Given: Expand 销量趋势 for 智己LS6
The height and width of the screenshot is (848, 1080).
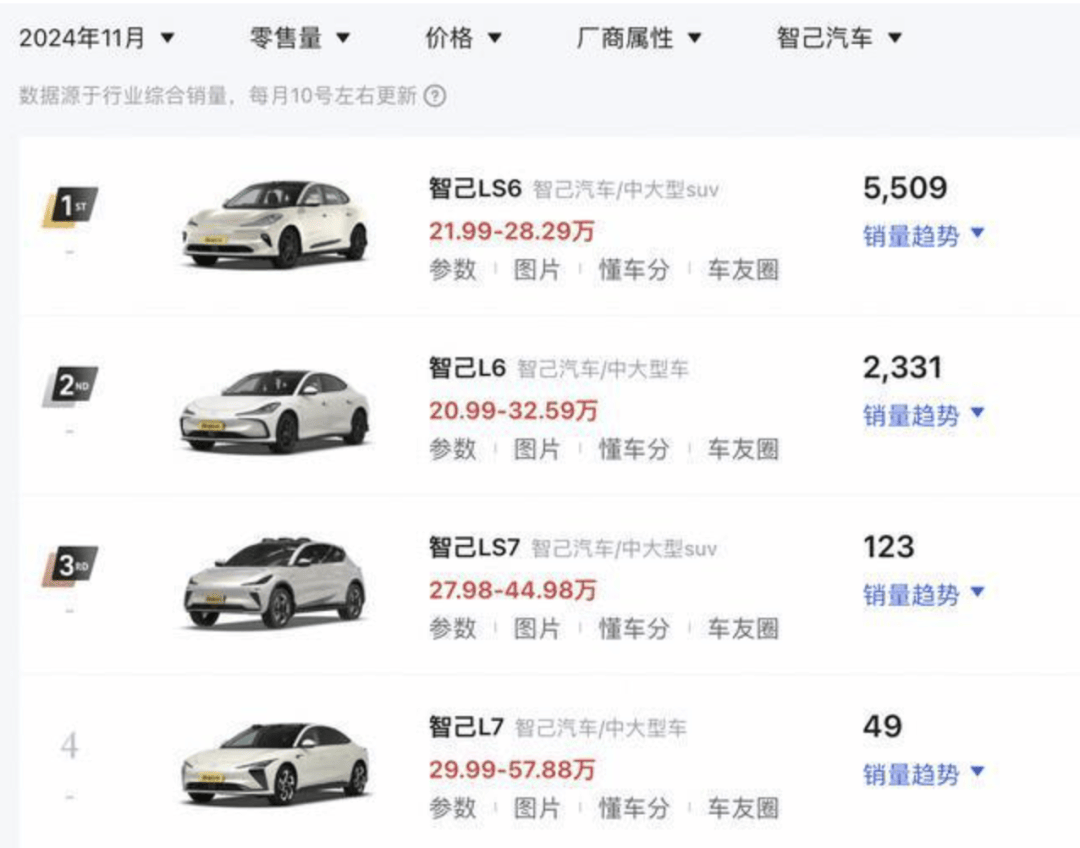Looking at the screenshot, I should [x=924, y=236].
